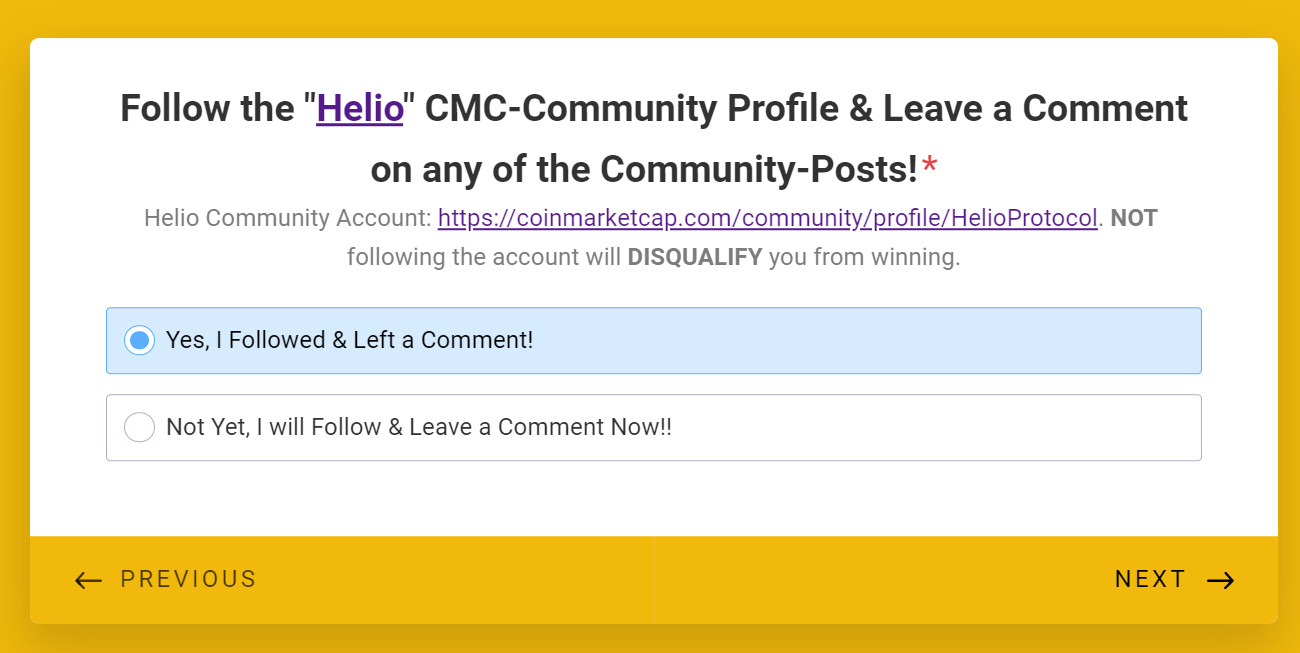Click "following the account will" description text
The height and width of the screenshot is (653, 1300).
(x=484, y=257)
